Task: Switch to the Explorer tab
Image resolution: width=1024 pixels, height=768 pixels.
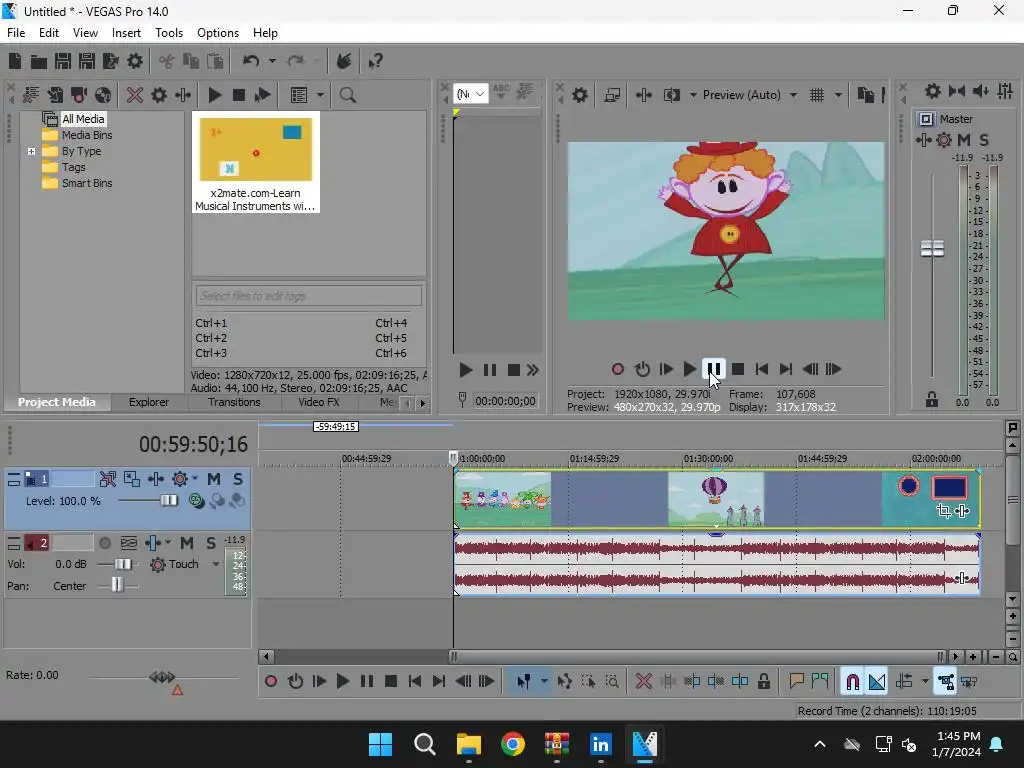Action: pyautogui.click(x=149, y=402)
